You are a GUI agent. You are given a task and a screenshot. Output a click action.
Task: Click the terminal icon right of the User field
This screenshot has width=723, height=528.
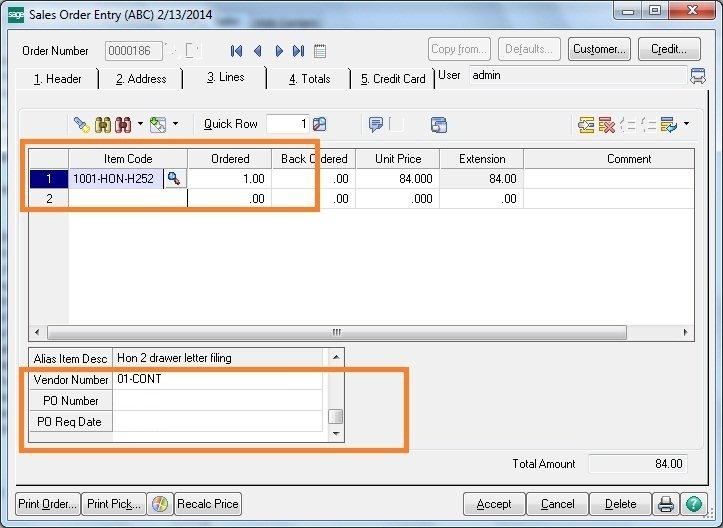pos(698,76)
